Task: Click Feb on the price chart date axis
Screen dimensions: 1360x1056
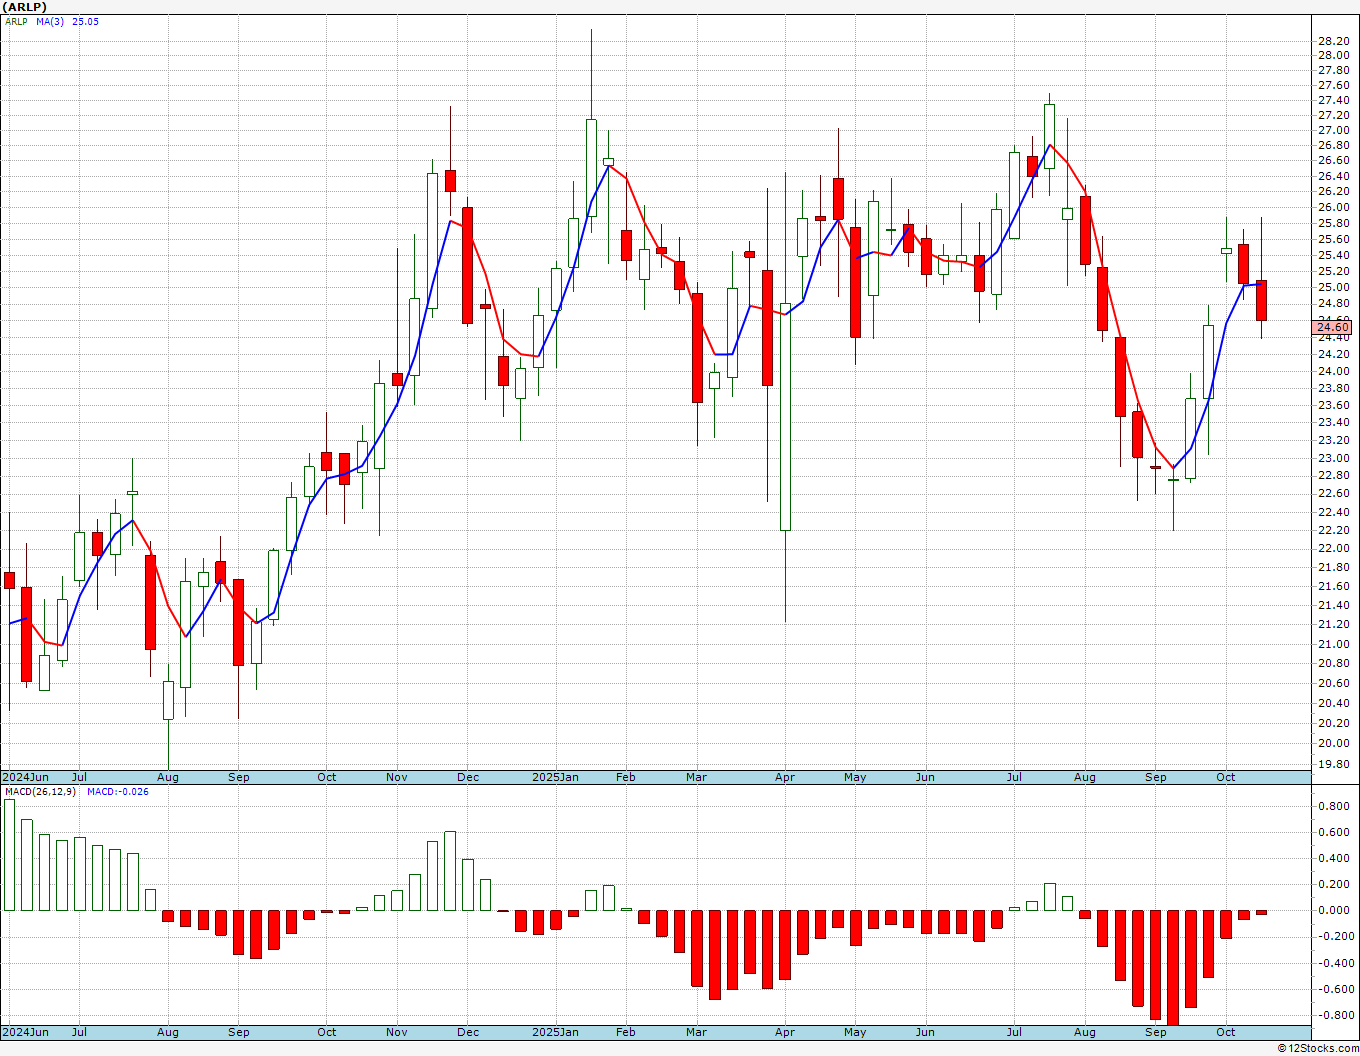Action: [x=625, y=777]
